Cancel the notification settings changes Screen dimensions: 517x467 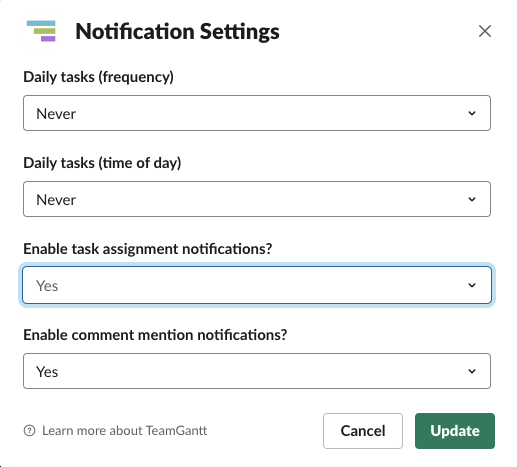point(363,431)
